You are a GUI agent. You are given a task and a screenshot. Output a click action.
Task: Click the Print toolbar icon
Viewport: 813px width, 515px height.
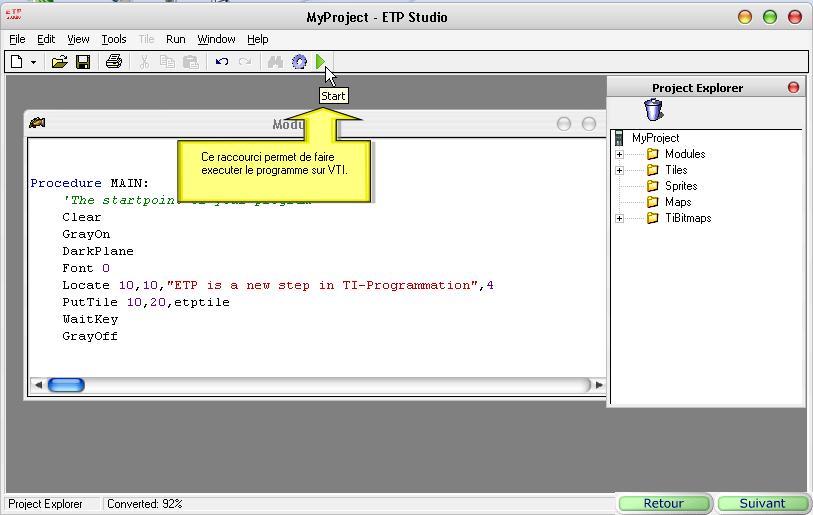point(114,62)
